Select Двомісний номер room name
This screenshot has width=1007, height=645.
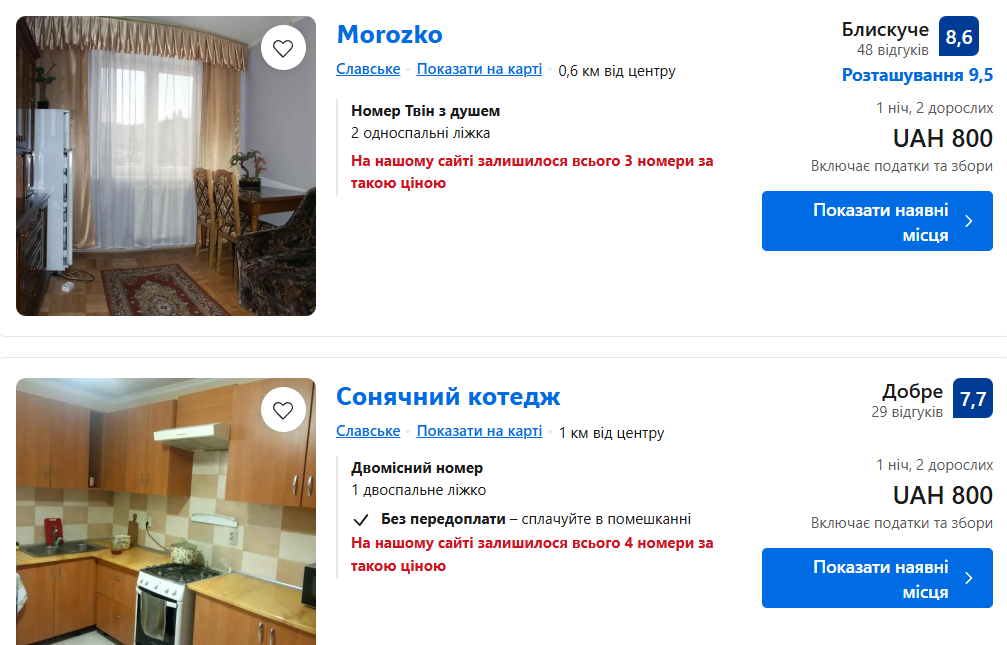pyautogui.click(x=416, y=468)
